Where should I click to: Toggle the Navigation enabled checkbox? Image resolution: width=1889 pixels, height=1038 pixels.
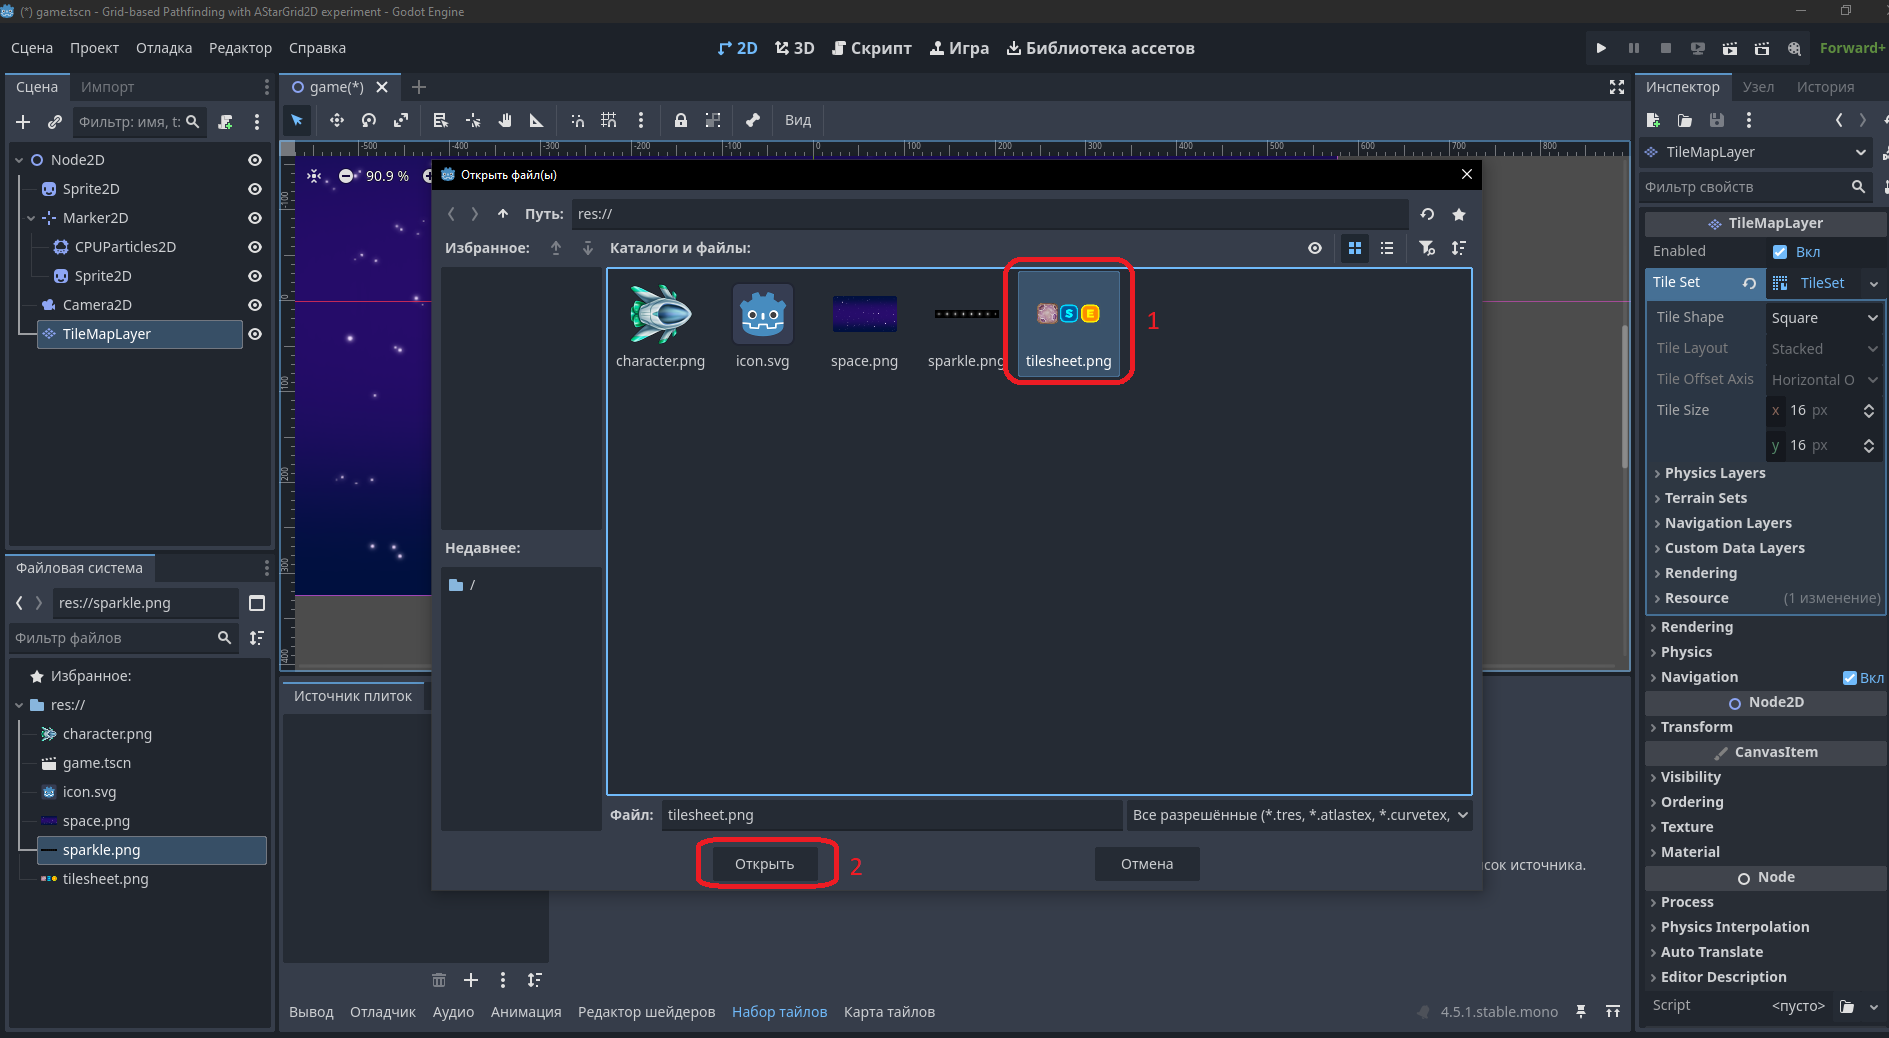coord(1849,678)
